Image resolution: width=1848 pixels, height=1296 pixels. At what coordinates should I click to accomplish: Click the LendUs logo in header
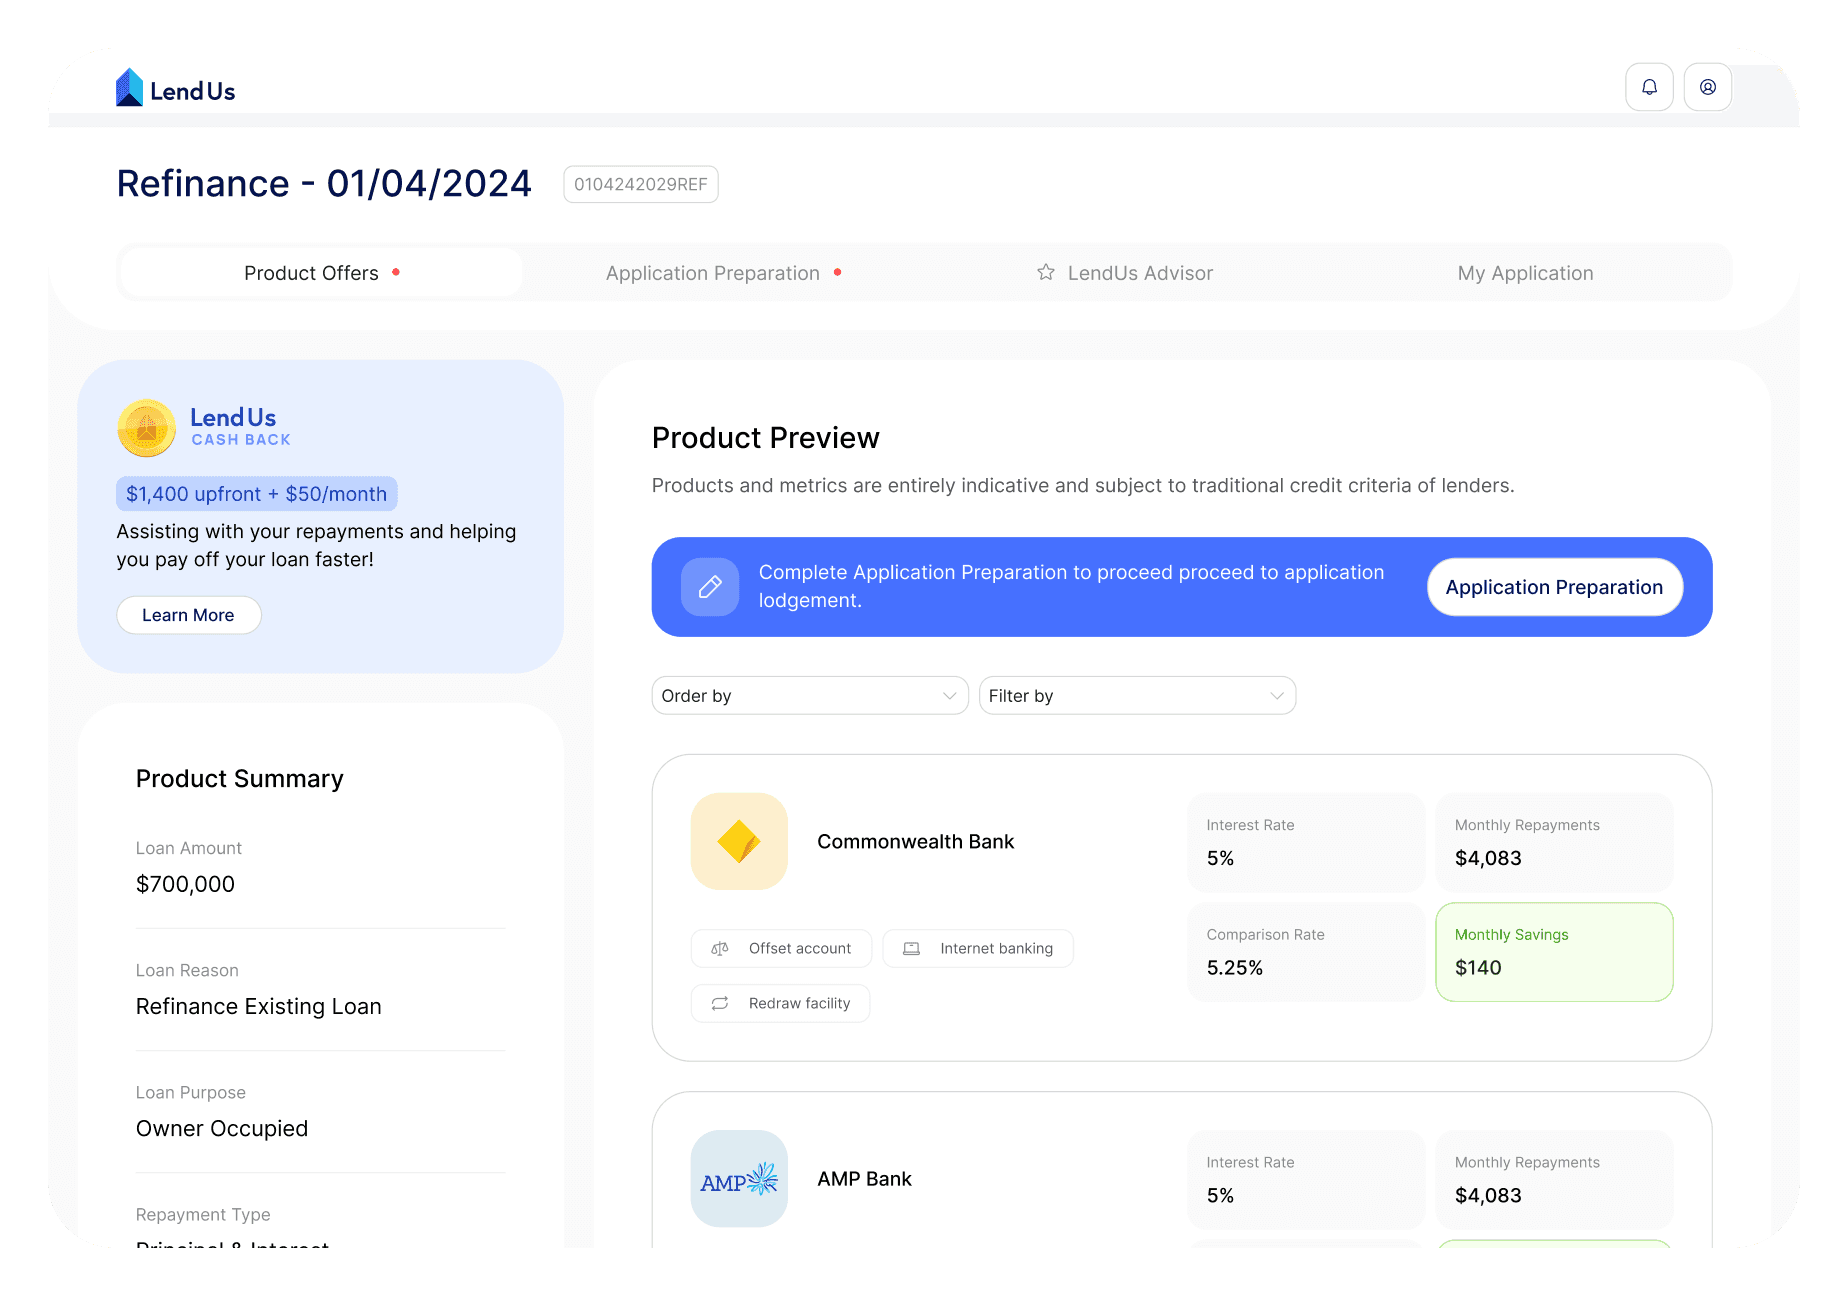click(x=175, y=88)
